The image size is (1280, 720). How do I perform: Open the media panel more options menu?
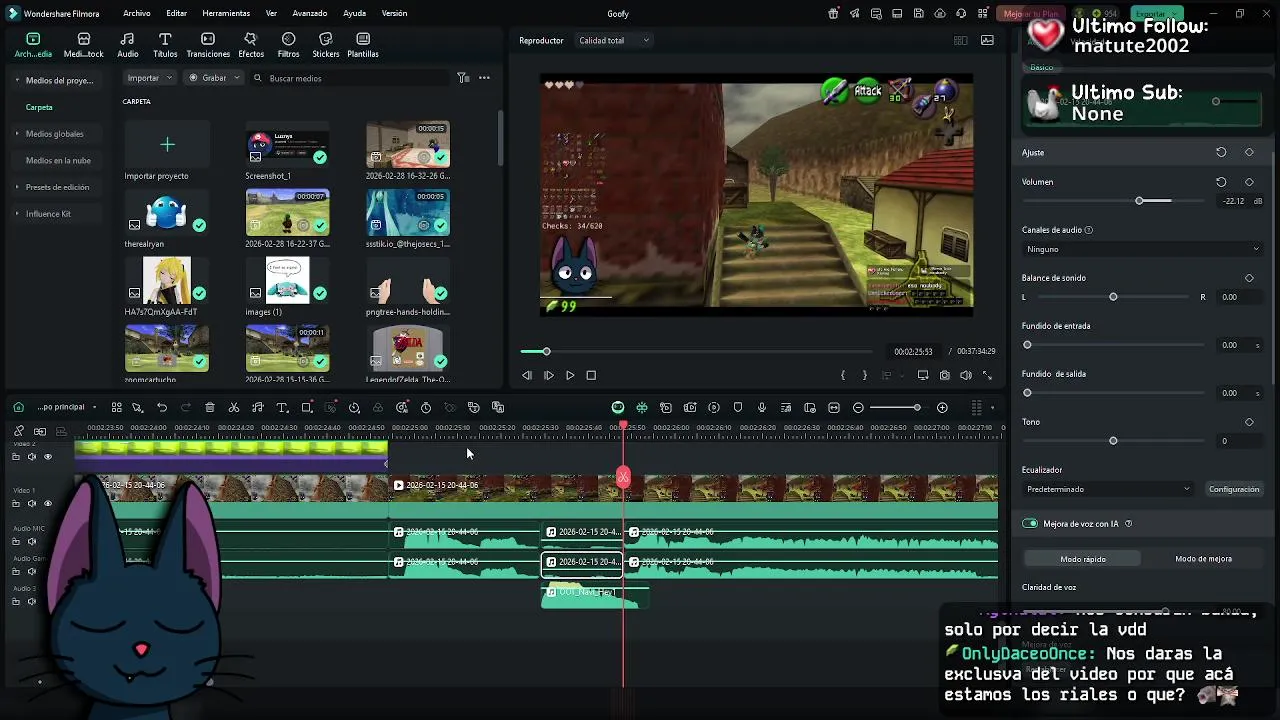coord(484,78)
